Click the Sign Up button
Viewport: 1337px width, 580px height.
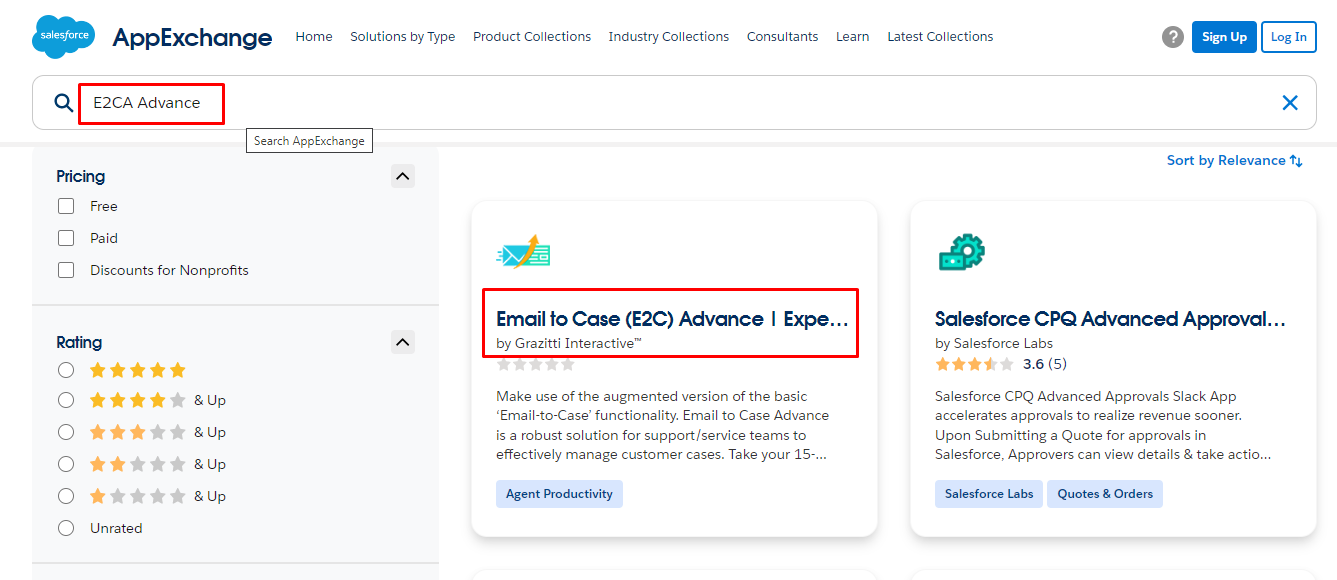[1224, 37]
